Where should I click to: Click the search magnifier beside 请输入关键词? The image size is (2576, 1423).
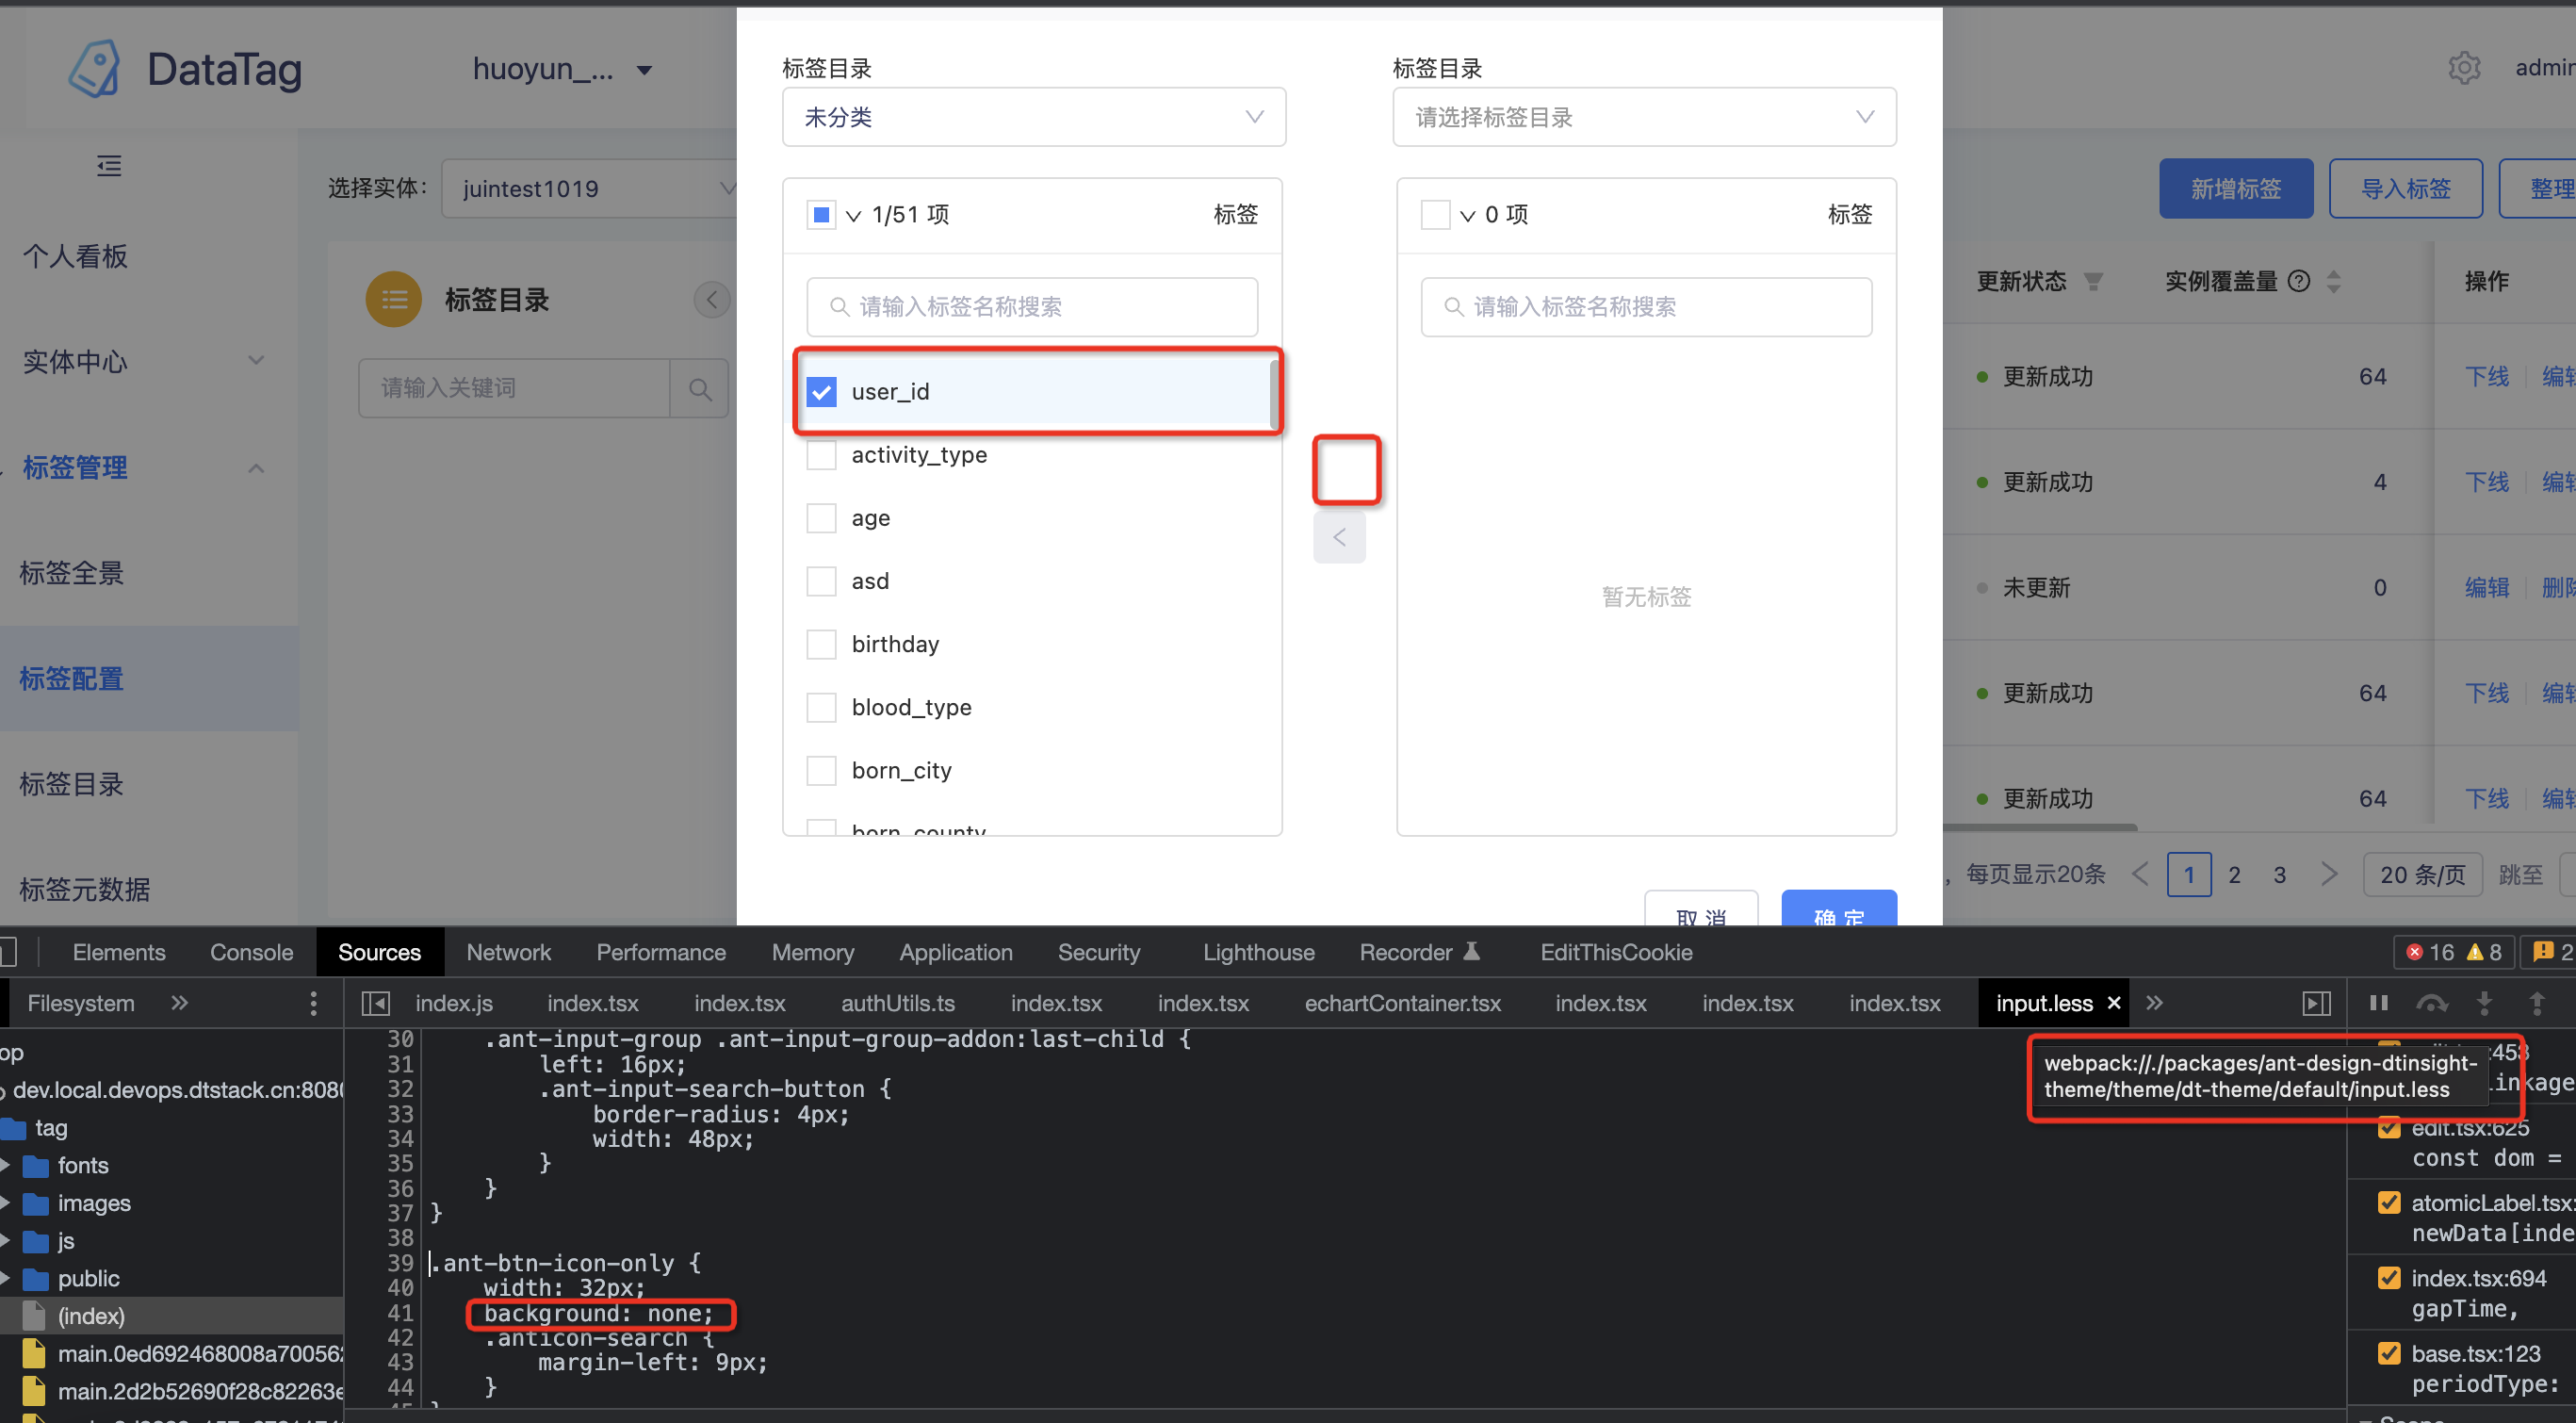tap(699, 388)
